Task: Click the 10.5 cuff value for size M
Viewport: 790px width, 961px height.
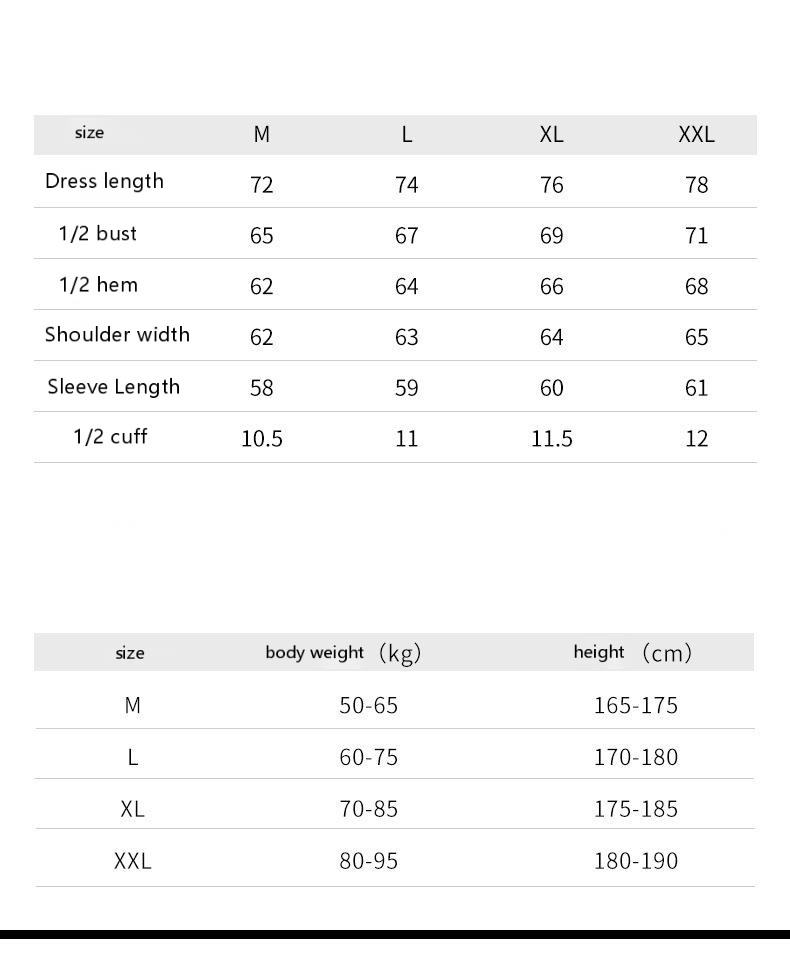Action: (x=262, y=439)
